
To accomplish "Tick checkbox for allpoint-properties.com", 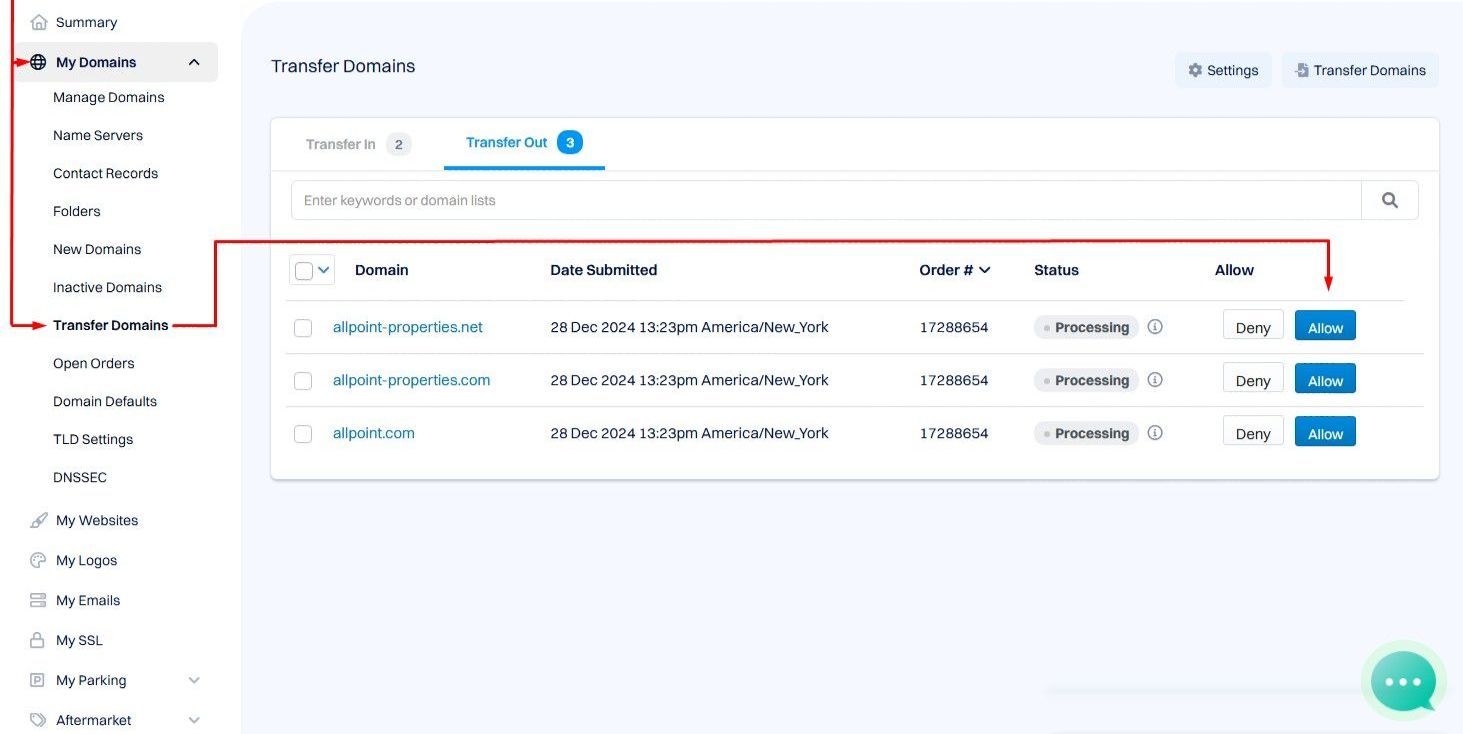I will pos(303,381).
